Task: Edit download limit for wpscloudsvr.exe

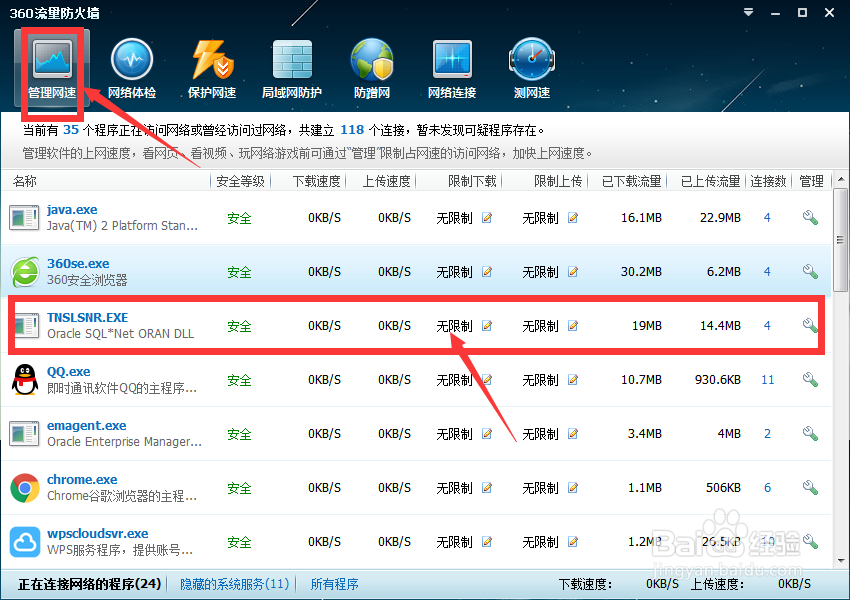Action: (x=487, y=541)
